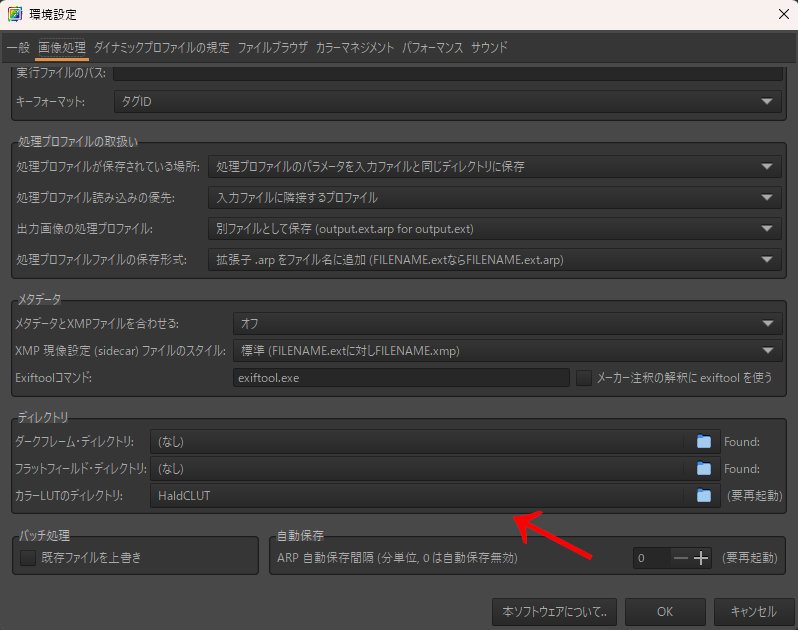Open the 一般 tab
798x630 pixels.
19,47
